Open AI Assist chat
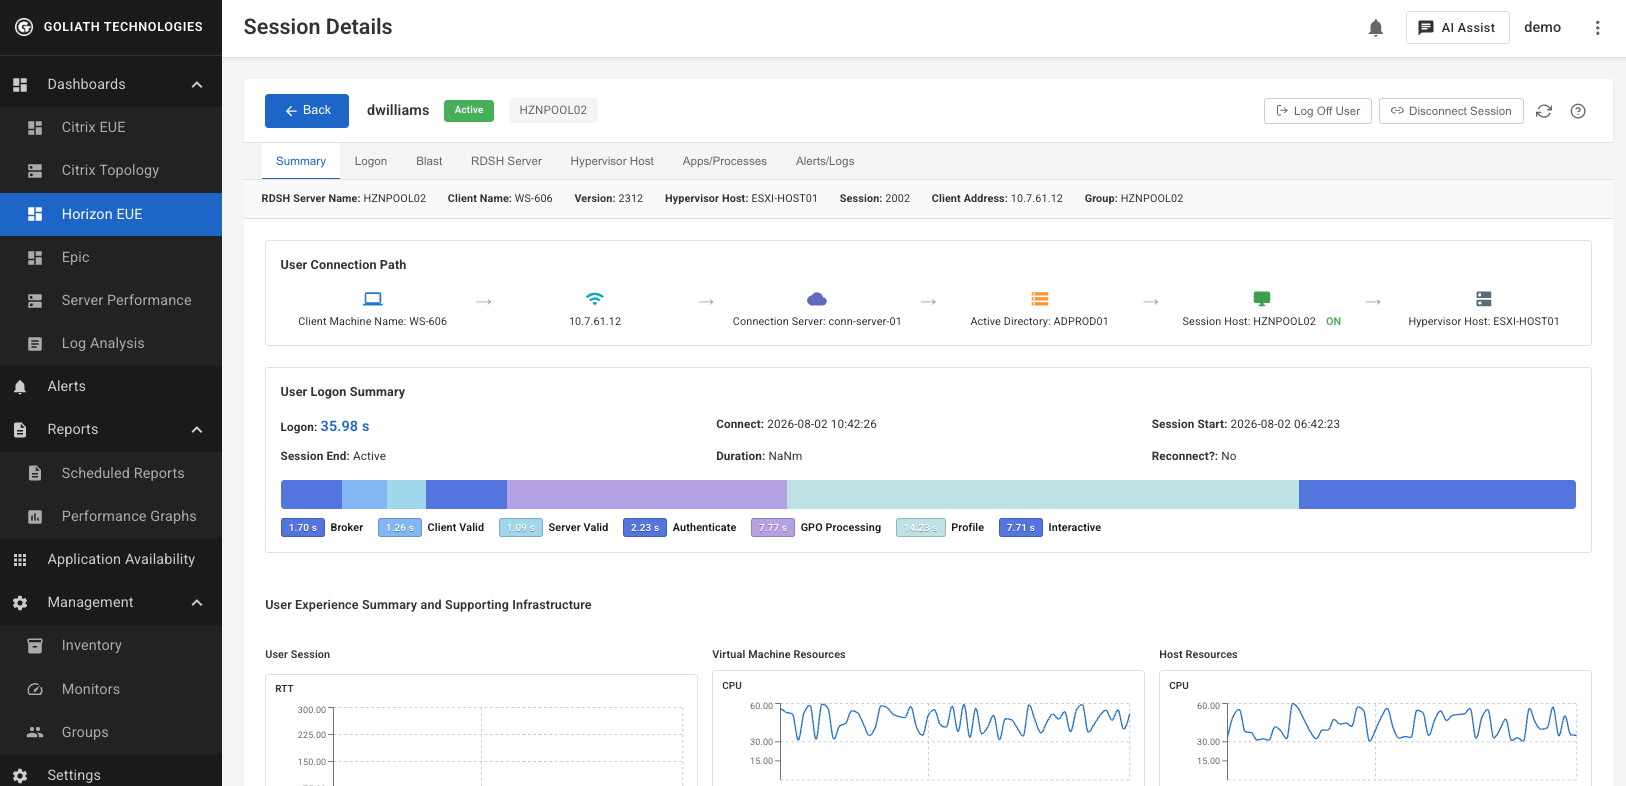 pos(1457,28)
